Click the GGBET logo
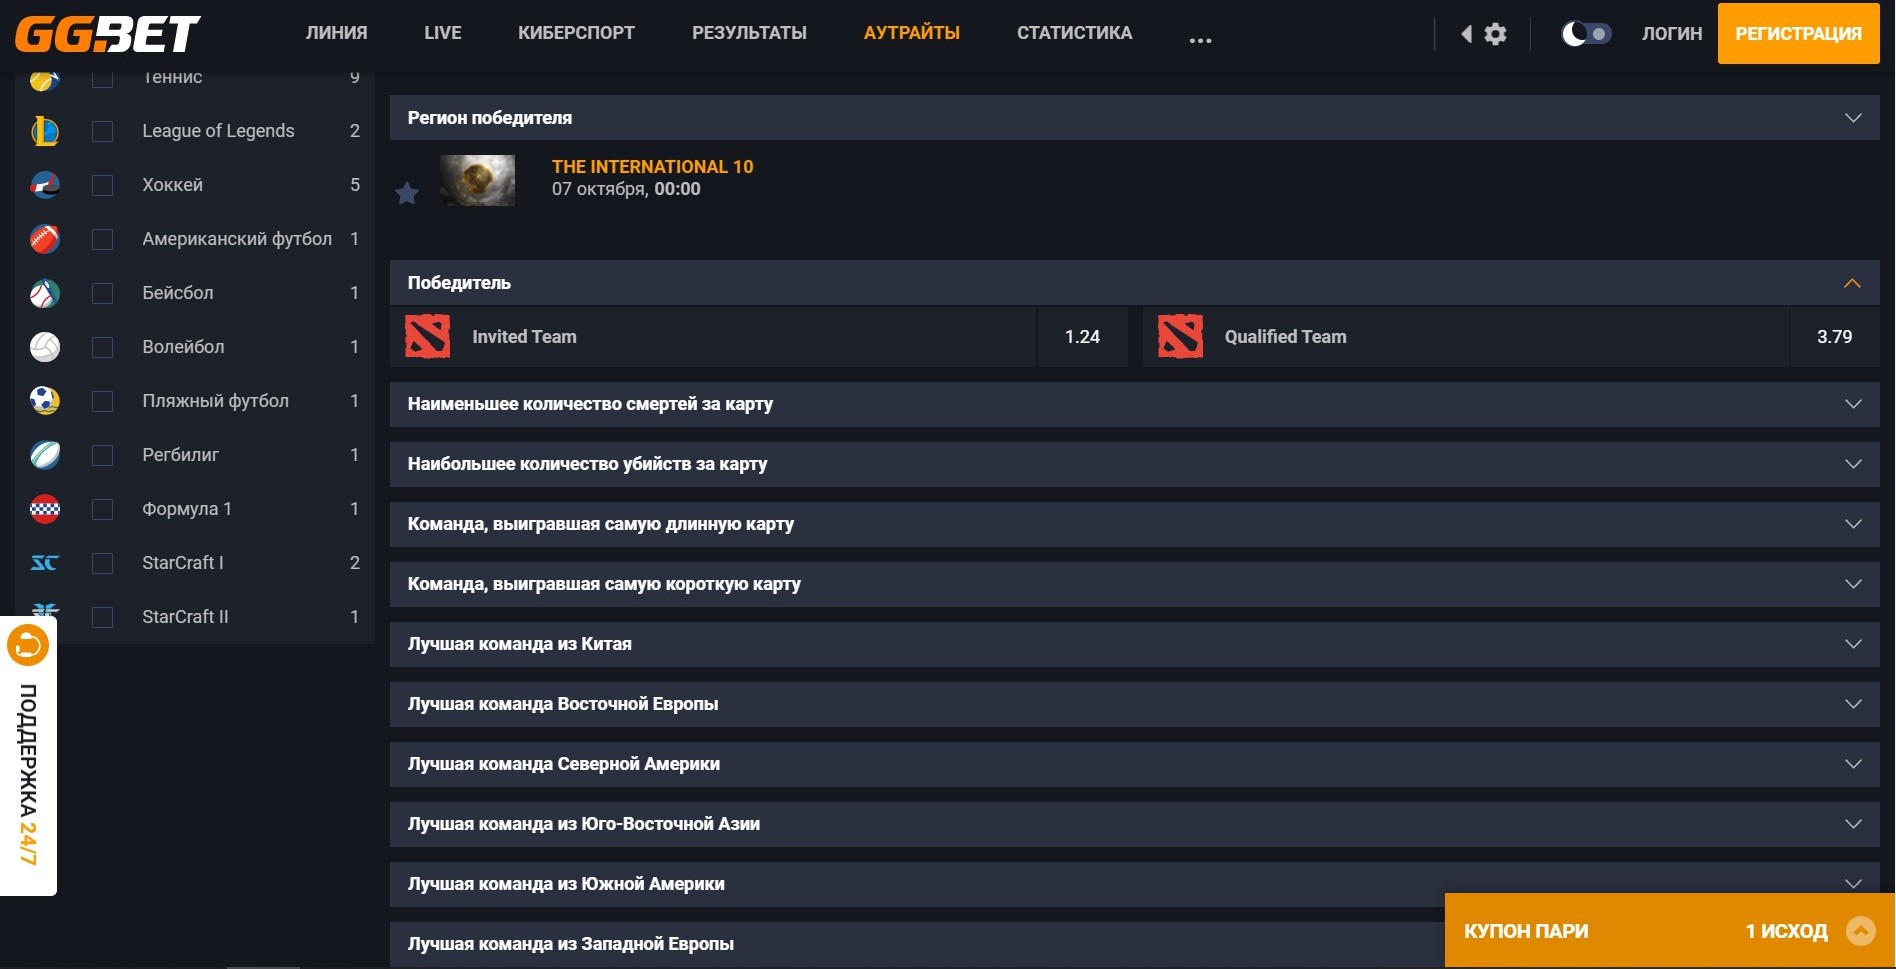This screenshot has height=969, width=1896. click(x=107, y=33)
